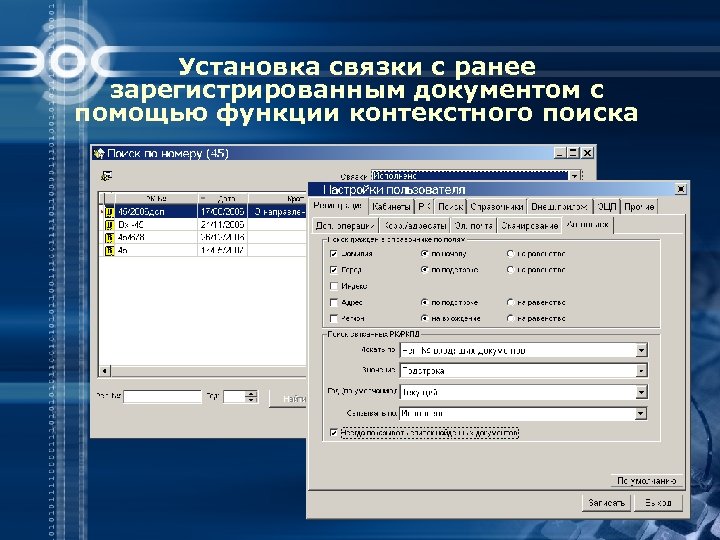This screenshot has height=540, width=720.
Task: Click the document icon of row 45/2005доп
Action: coord(109,212)
